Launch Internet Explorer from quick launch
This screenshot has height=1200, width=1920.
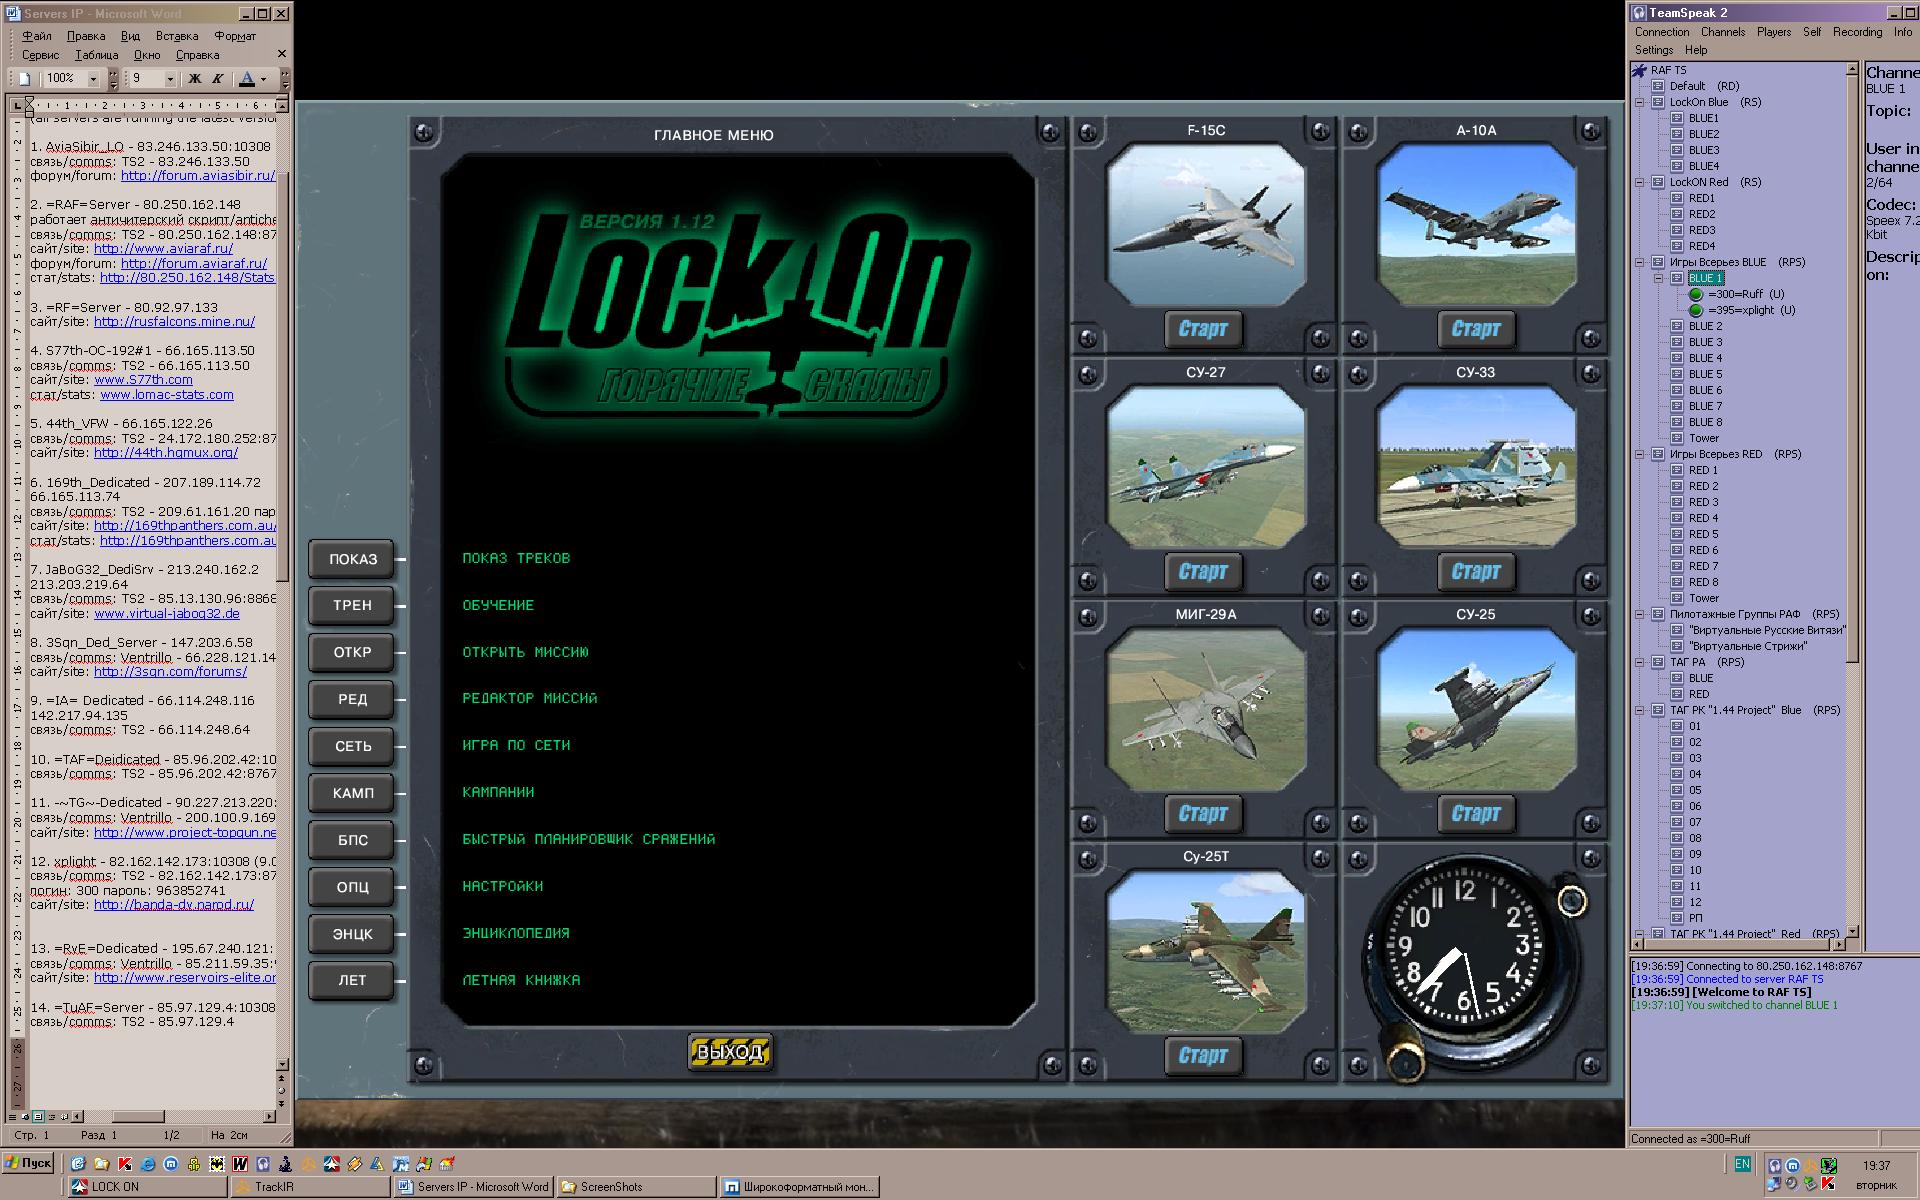tap(148, 1164)
